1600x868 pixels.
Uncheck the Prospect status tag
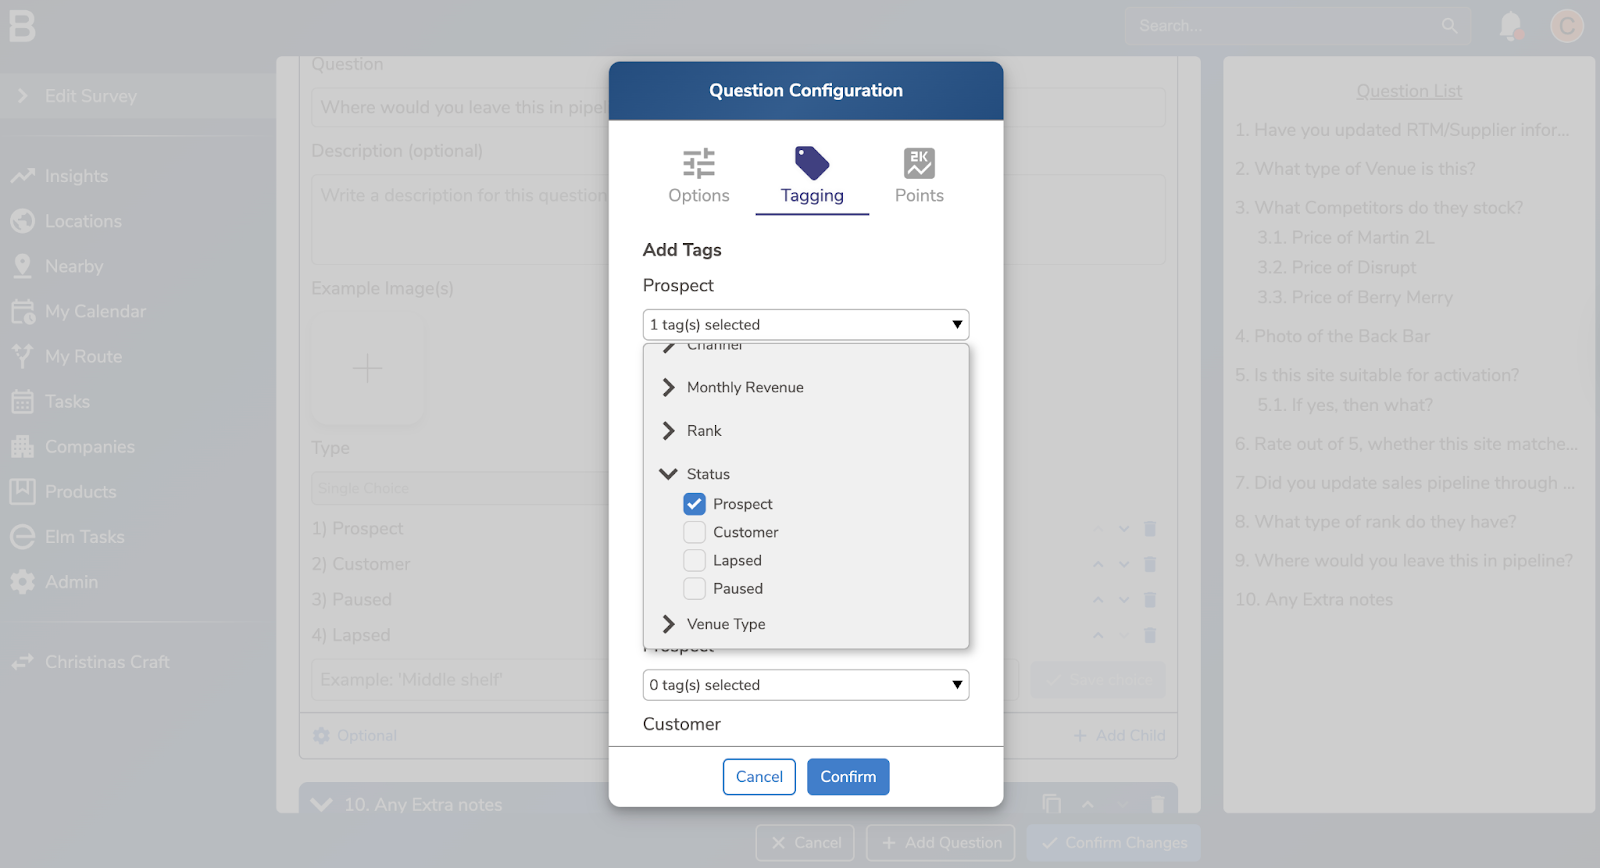(x=694, y=504)
